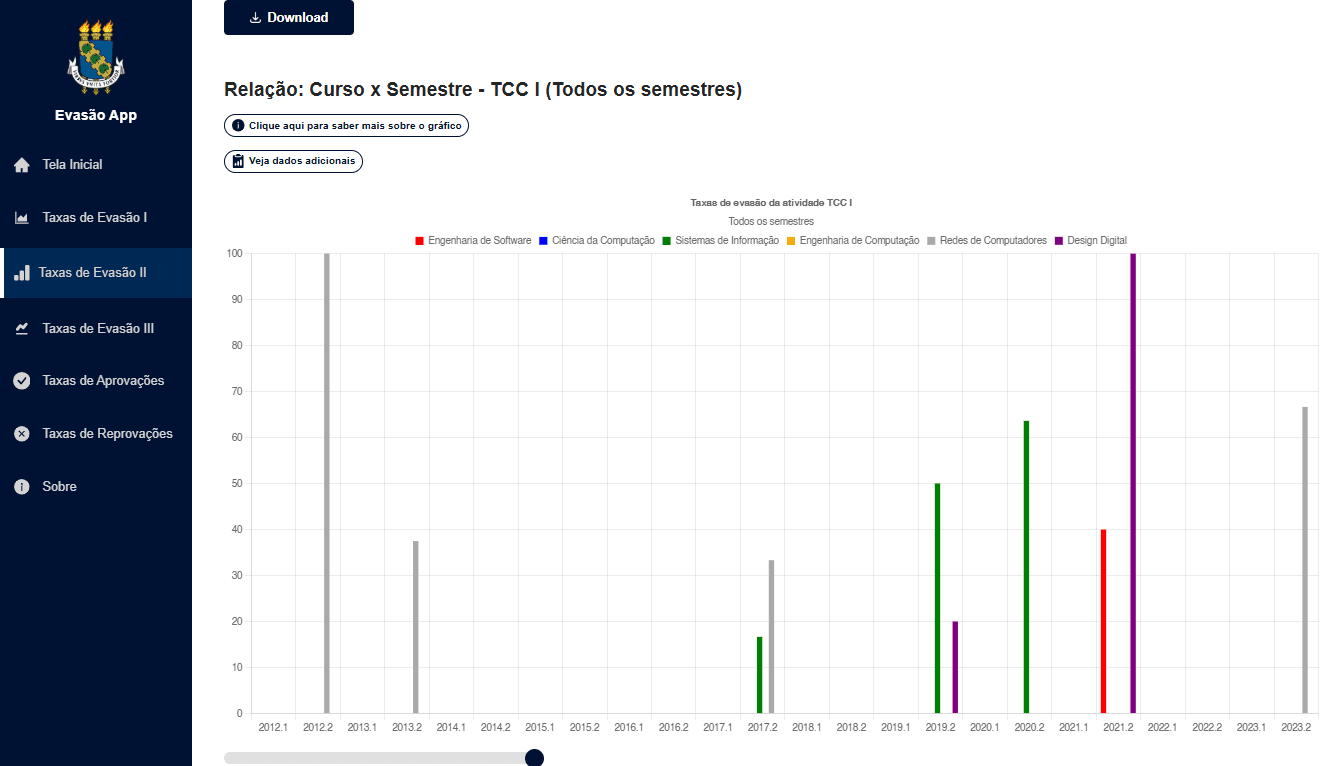1344x766 pixels.
Task: Toggle Design Digital legend series
Action: pos(1091,241)
